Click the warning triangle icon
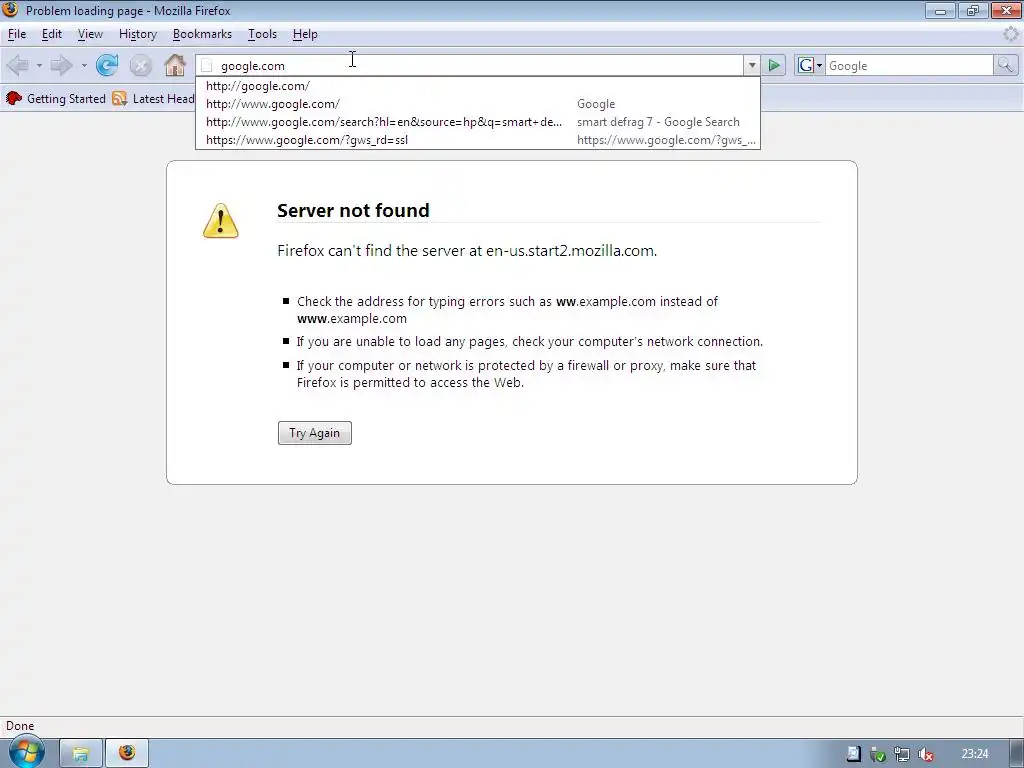Screen dimensions: 1024x768 click(221, 221)
